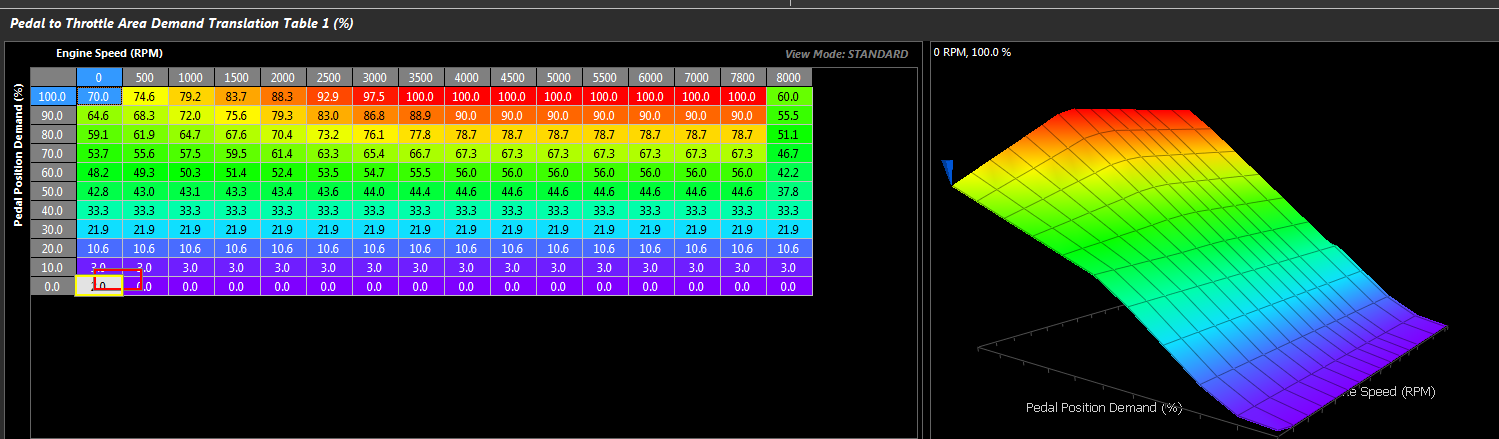Click the Pedal to Throttle Area Demand table title
The image size is (1499, 439).
pyautogui.click(x=181, y=22)
